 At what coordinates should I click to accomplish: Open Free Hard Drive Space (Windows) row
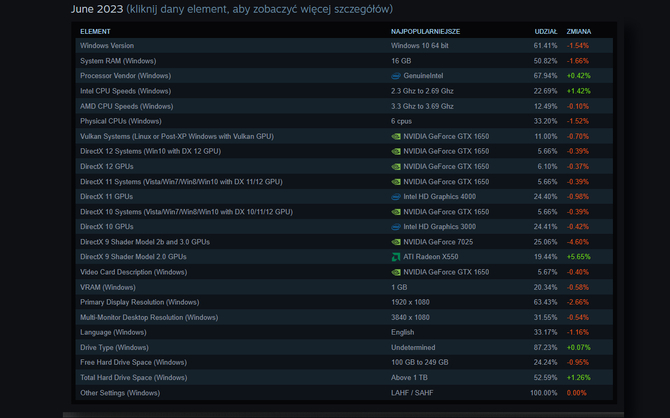point(344,362)
